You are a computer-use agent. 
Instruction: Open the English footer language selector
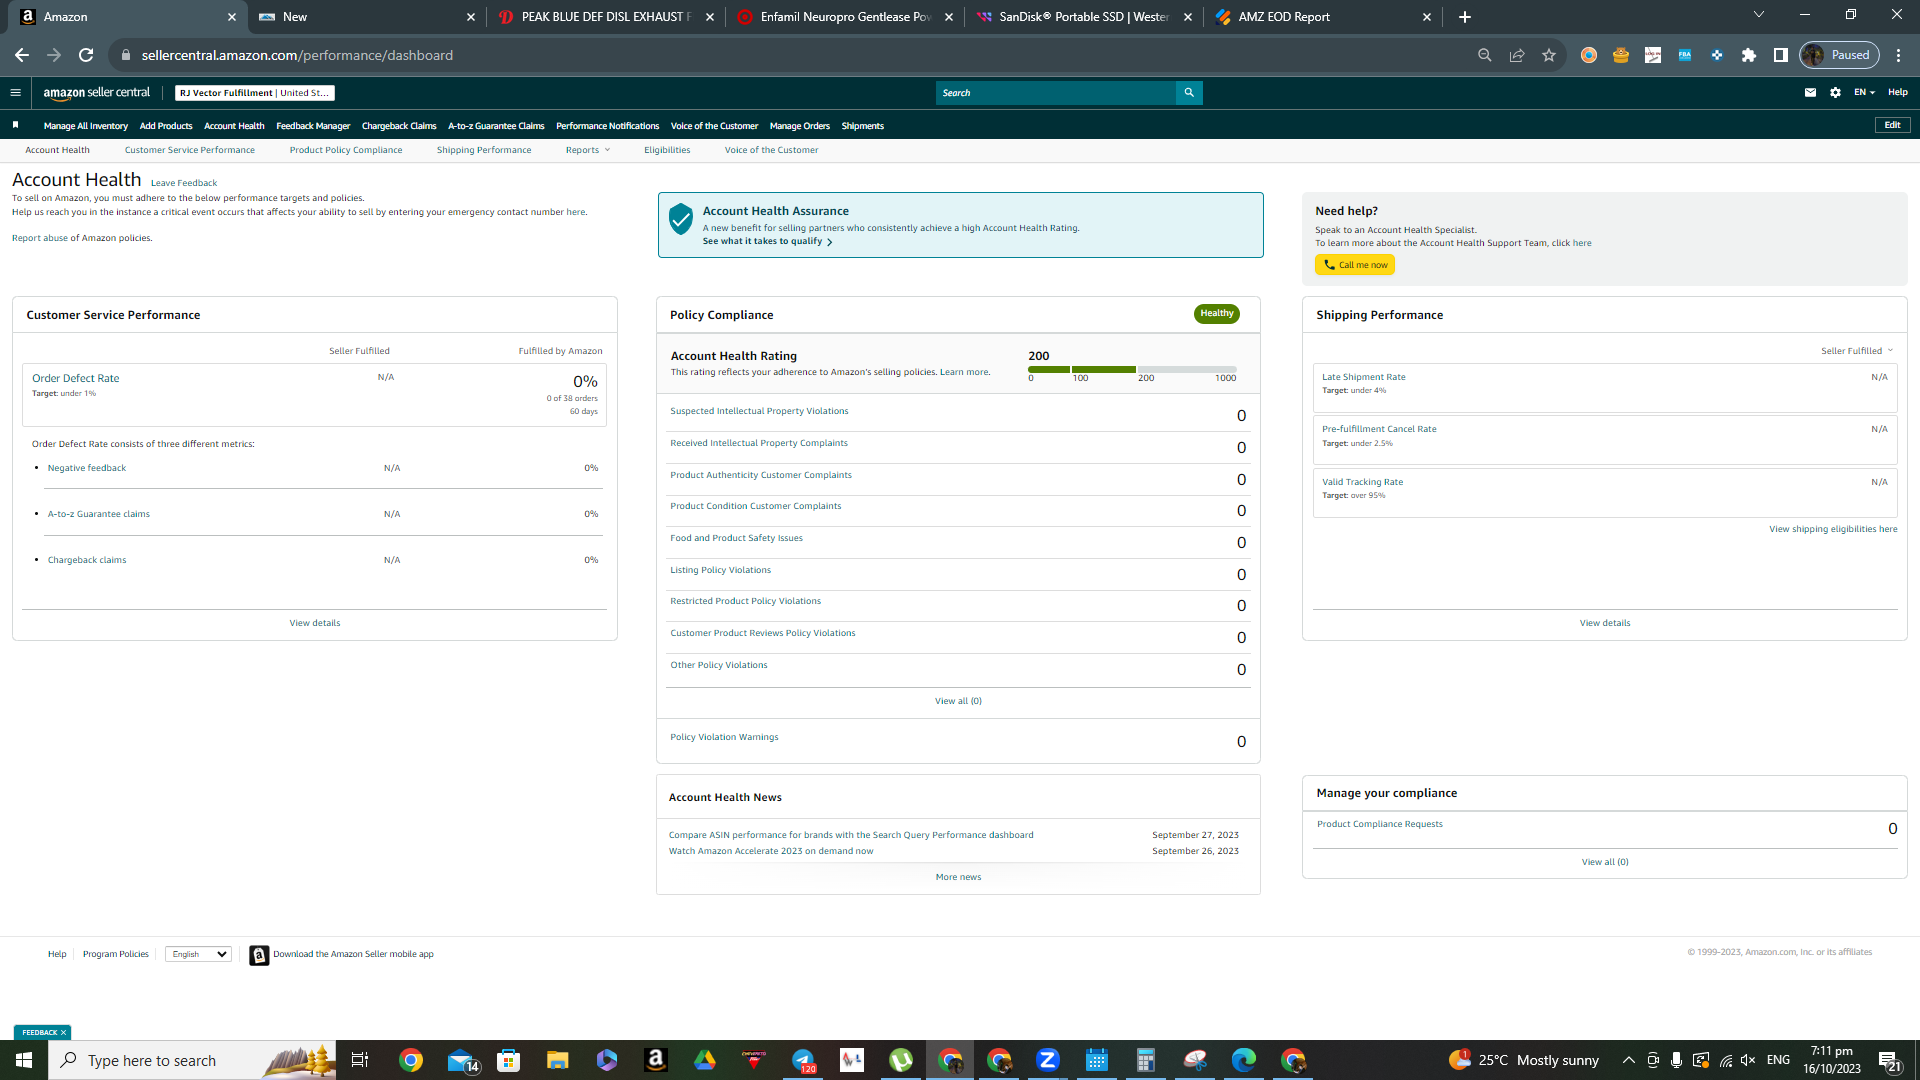coord(198,954)
